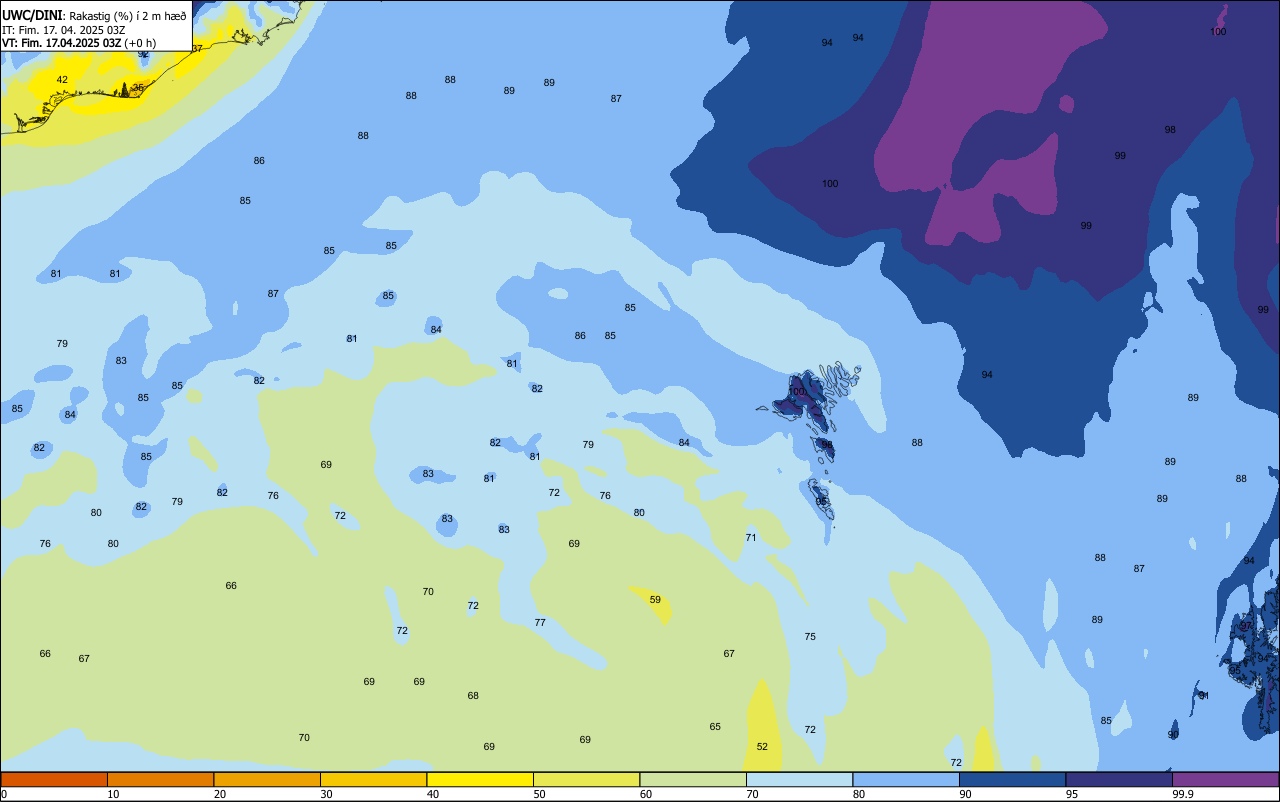Click the map value '75'
The image size is (1280, 802).
[x=810, y=637]
